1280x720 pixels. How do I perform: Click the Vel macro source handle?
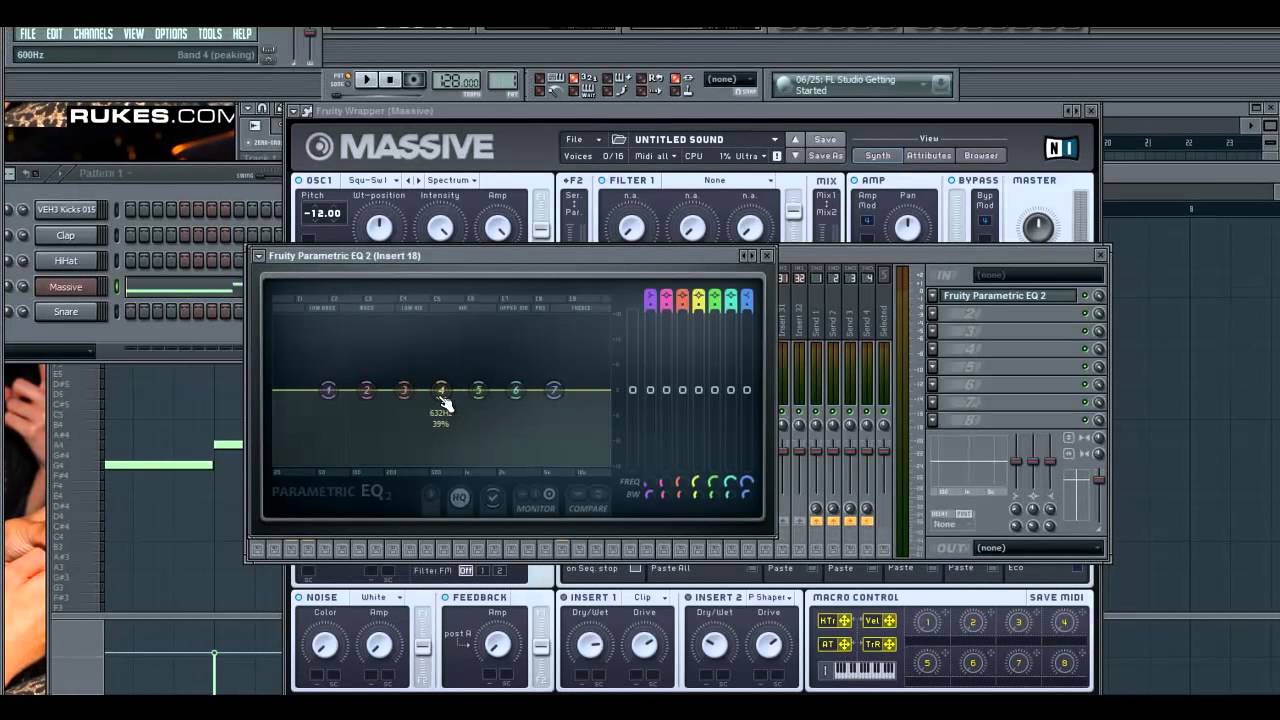coord(880,621)
